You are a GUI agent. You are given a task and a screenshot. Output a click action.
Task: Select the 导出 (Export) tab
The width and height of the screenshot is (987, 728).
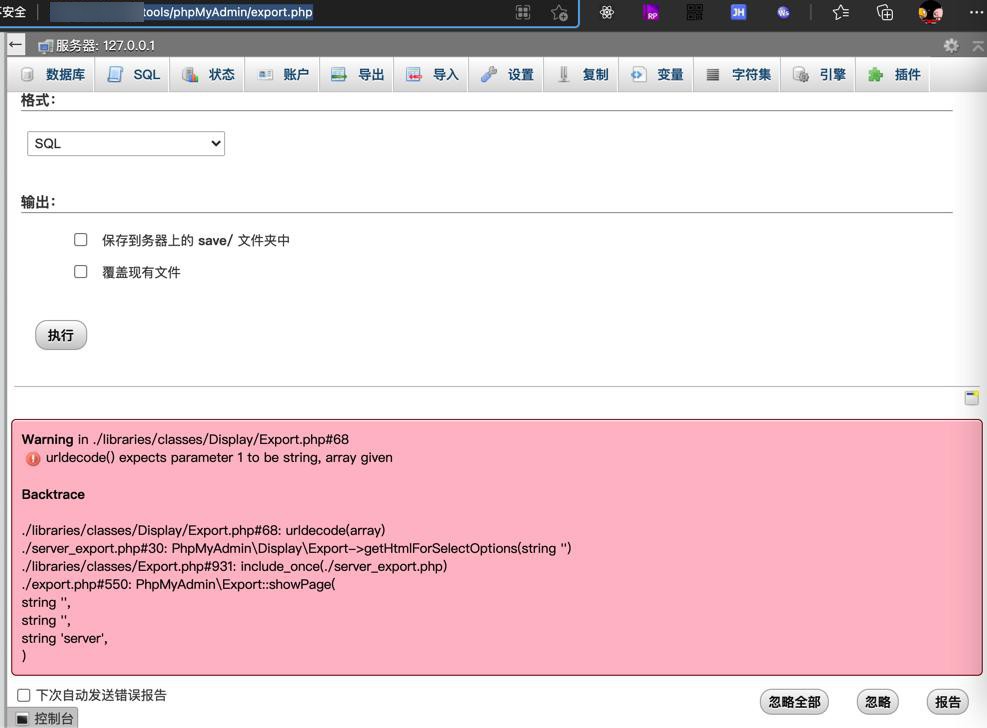pyautogui.click(x=358, y=74)
